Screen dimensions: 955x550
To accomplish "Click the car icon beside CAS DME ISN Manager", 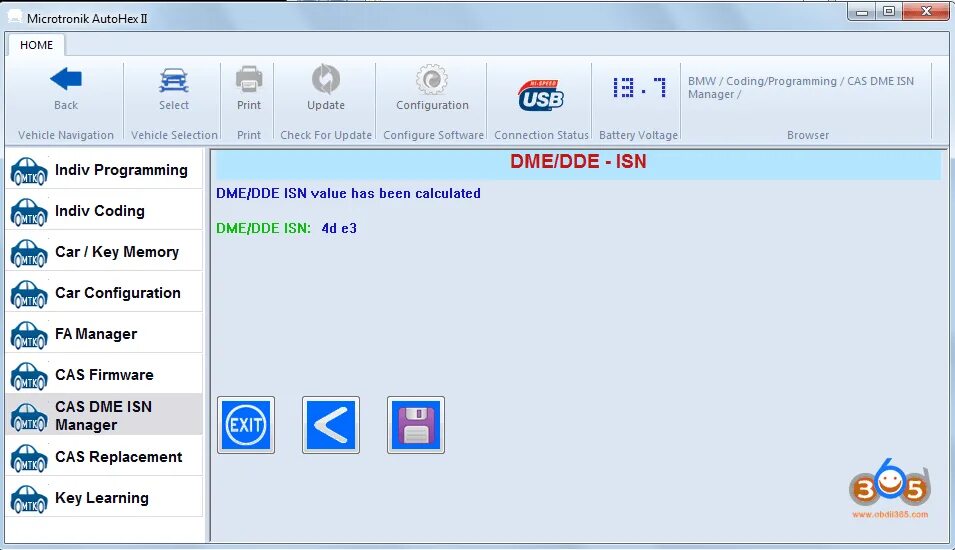I will click(x=29, y=416).
